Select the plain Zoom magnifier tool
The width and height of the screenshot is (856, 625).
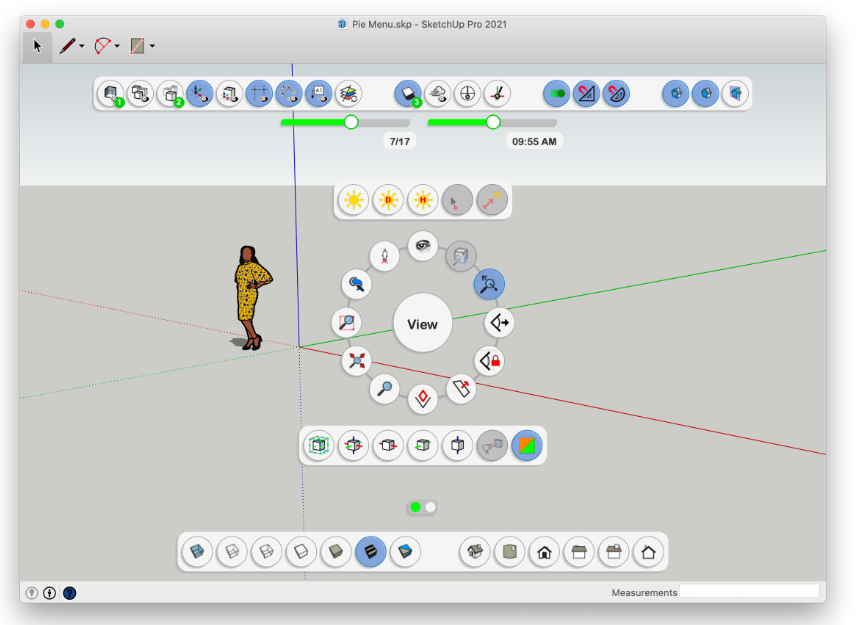click(384, 389)
